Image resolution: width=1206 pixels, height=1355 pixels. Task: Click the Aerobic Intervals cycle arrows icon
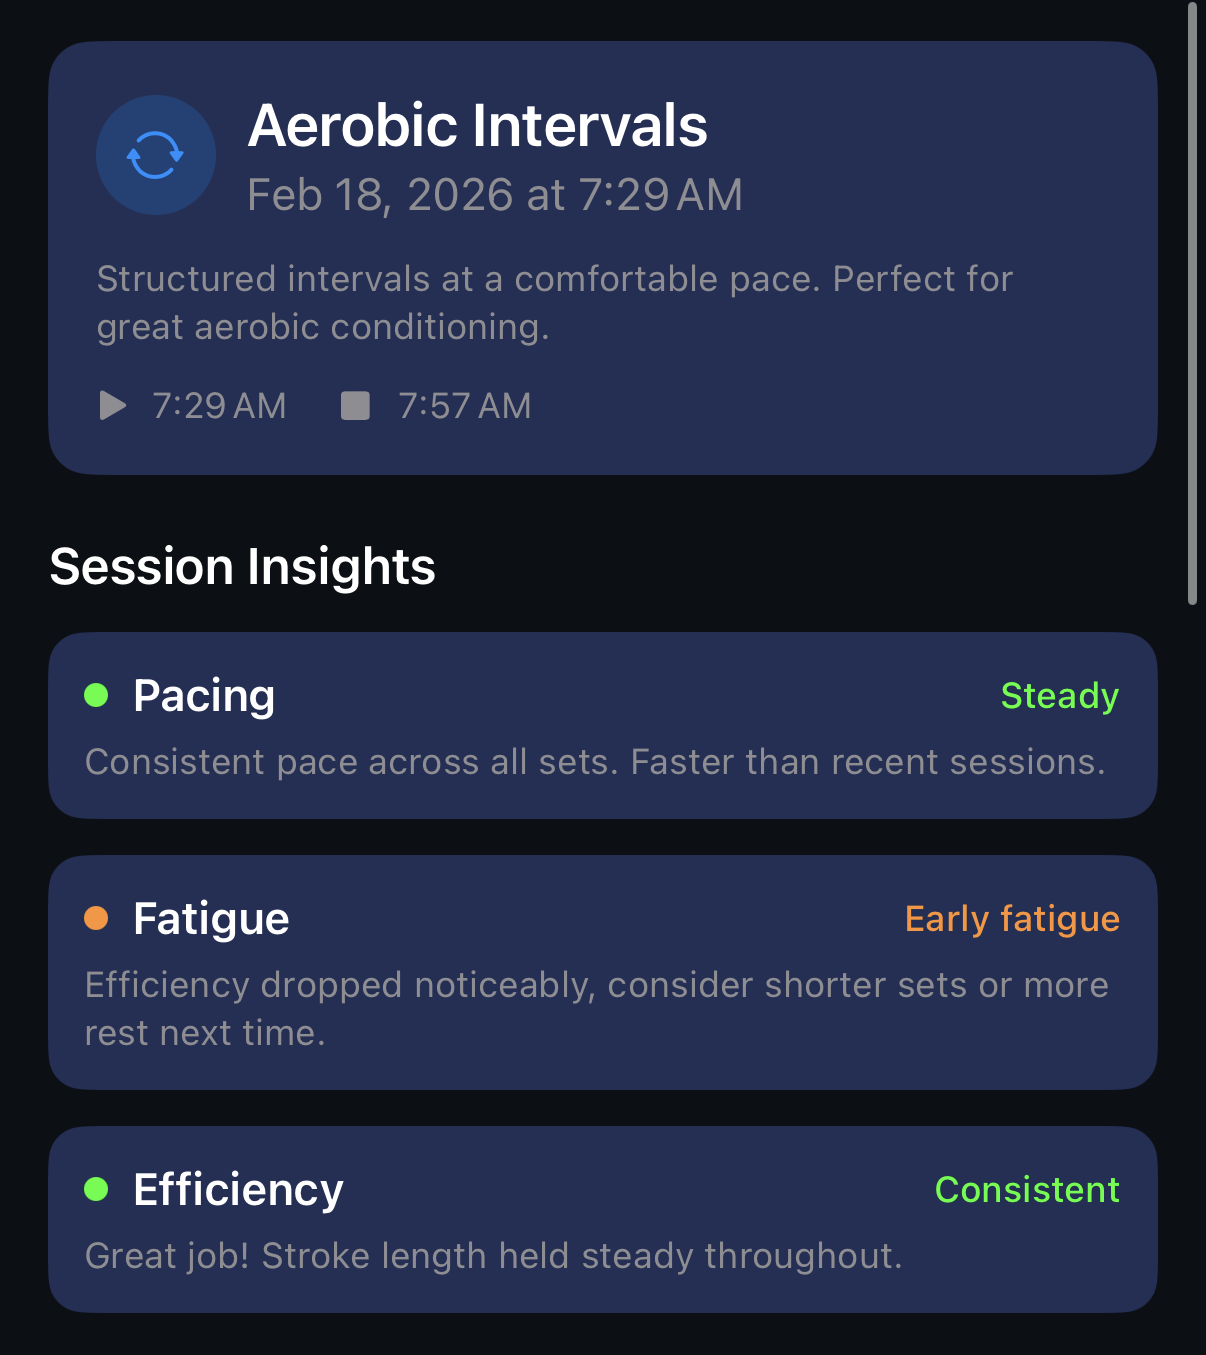tap(155, 155)
